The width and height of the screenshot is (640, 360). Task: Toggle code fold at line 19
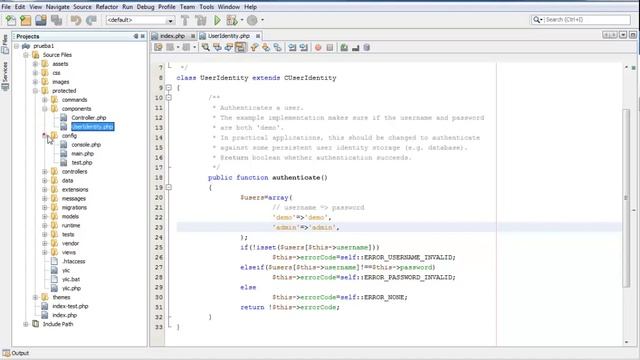click(x=169, y=187)
